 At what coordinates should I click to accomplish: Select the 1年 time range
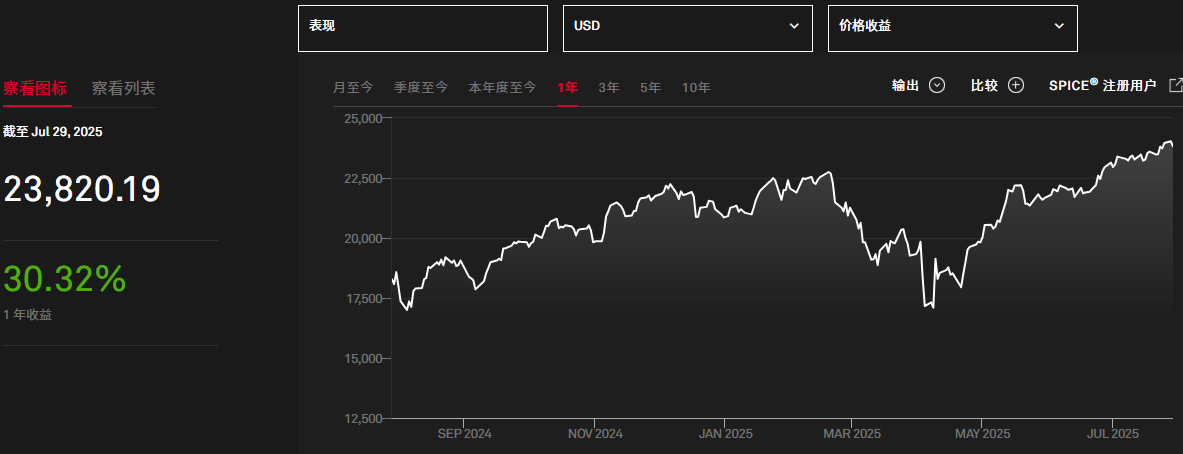pos(567,87)
